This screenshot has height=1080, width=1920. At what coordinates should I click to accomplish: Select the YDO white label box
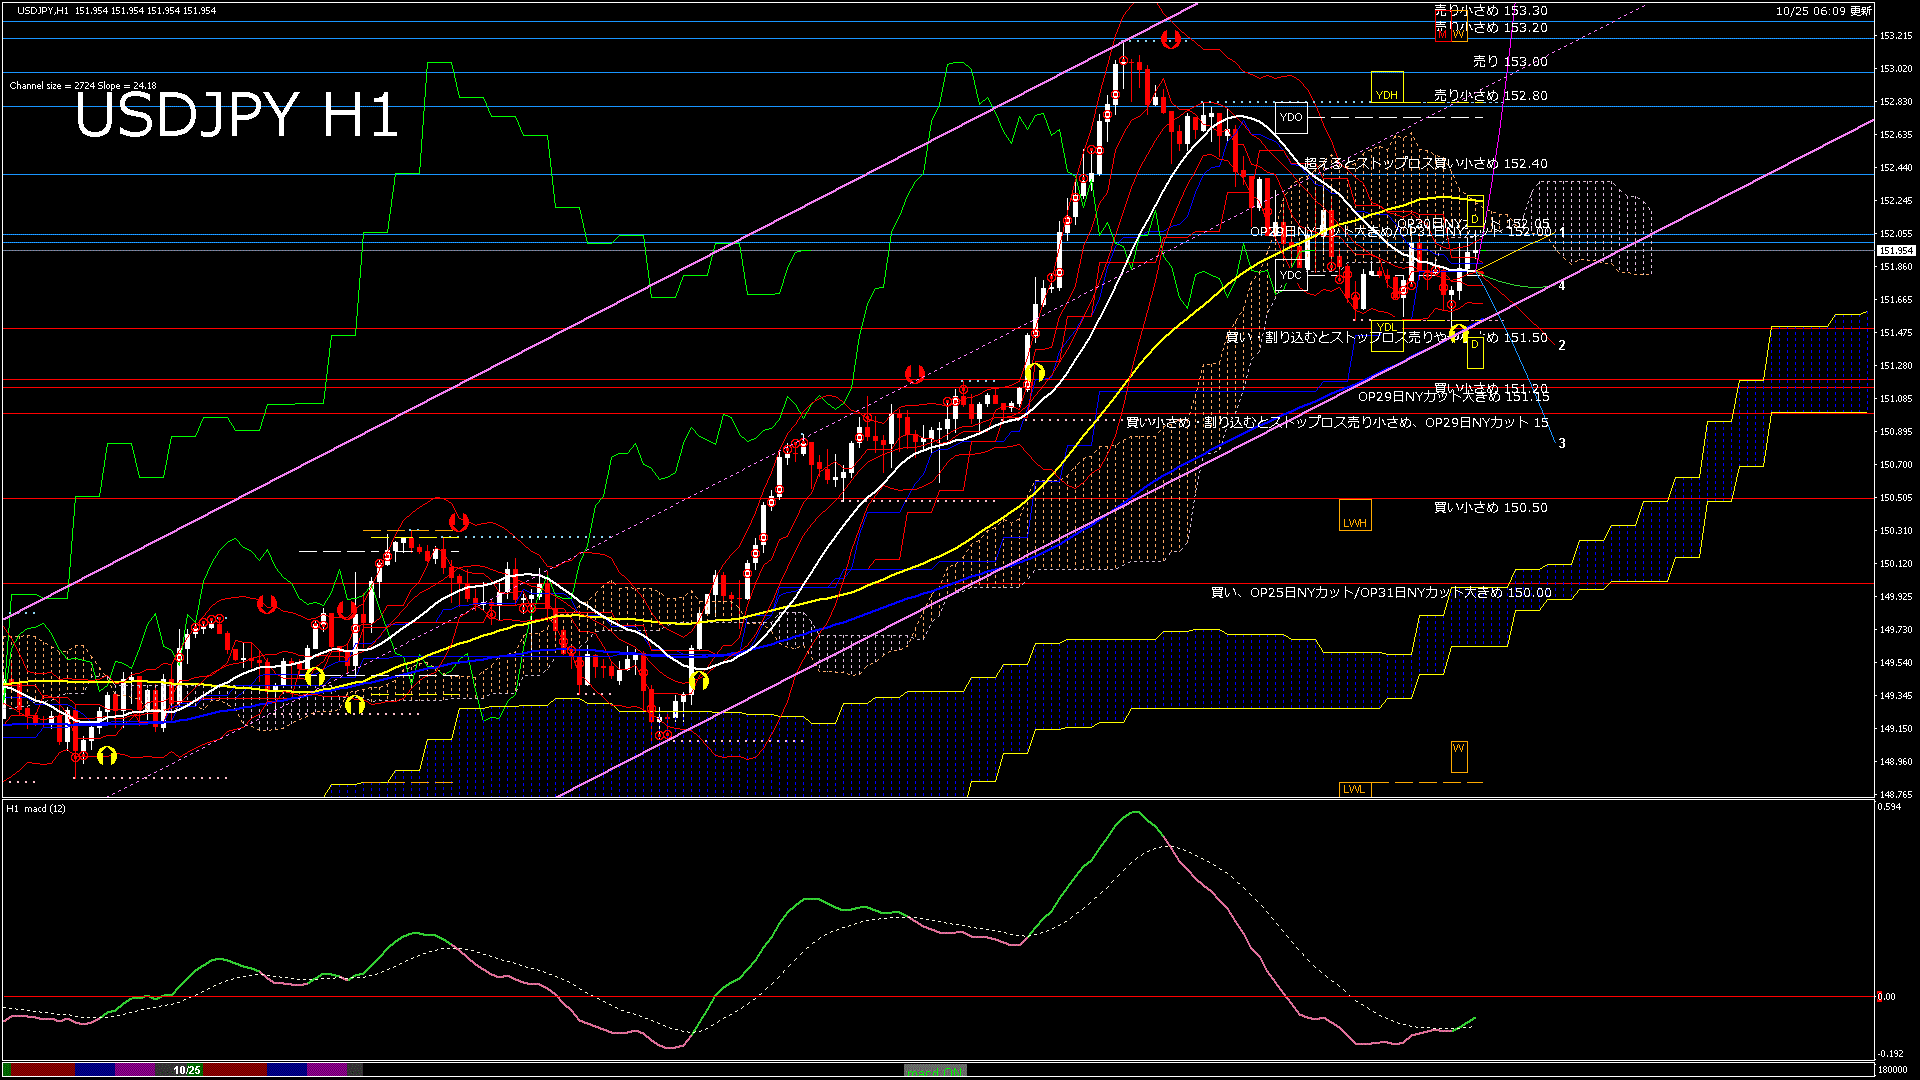coord(1291,117)
